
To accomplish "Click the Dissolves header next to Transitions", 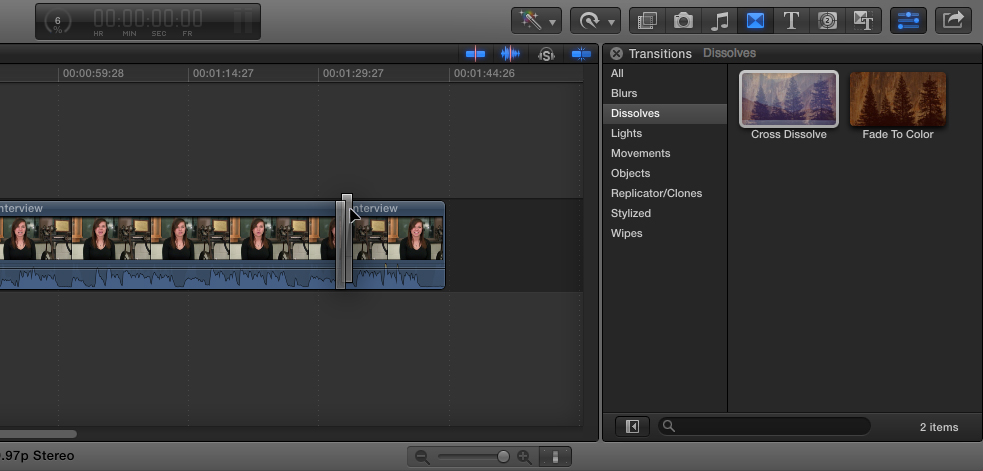I will point(729,53).
